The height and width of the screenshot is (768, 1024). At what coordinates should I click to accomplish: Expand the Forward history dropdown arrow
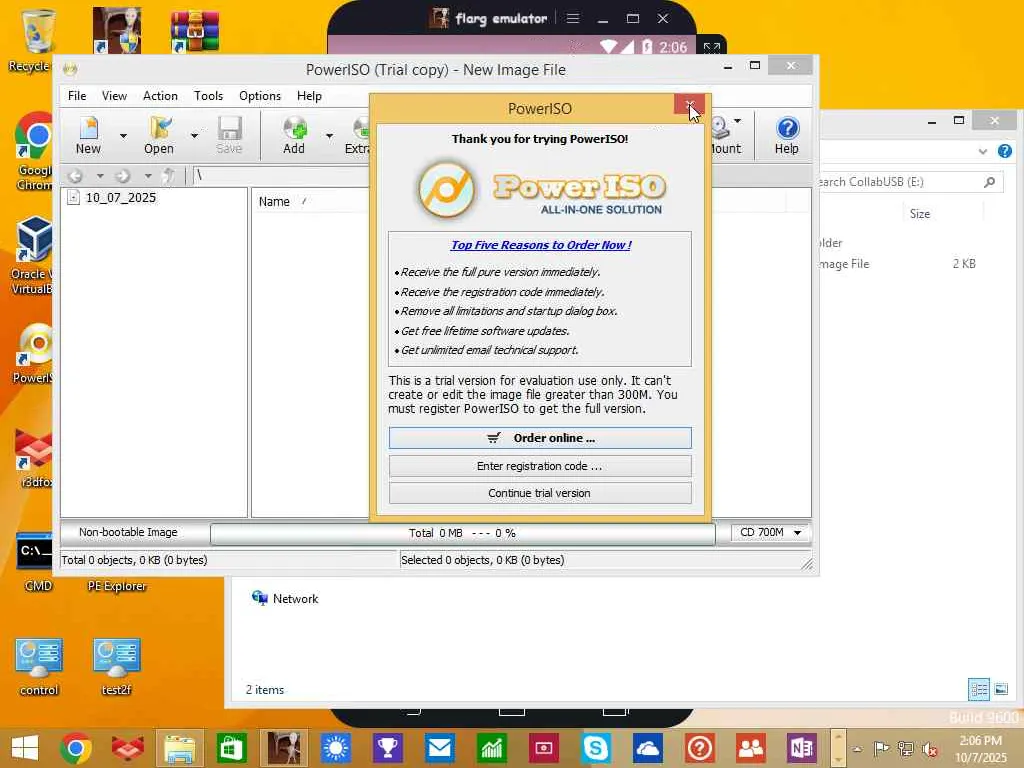[148, 176]
